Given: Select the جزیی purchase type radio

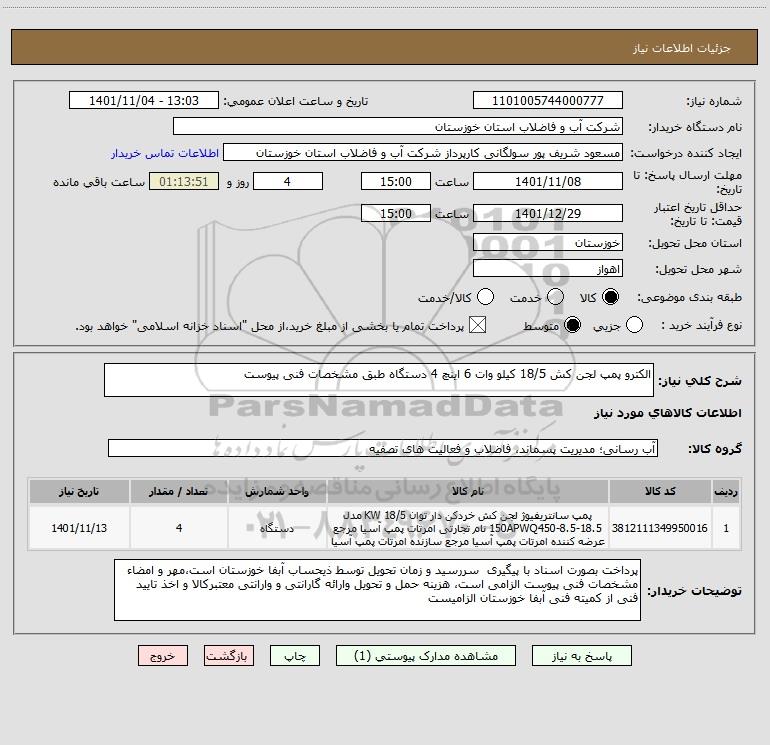Looking at the screenshot, I should coord(634,325).
